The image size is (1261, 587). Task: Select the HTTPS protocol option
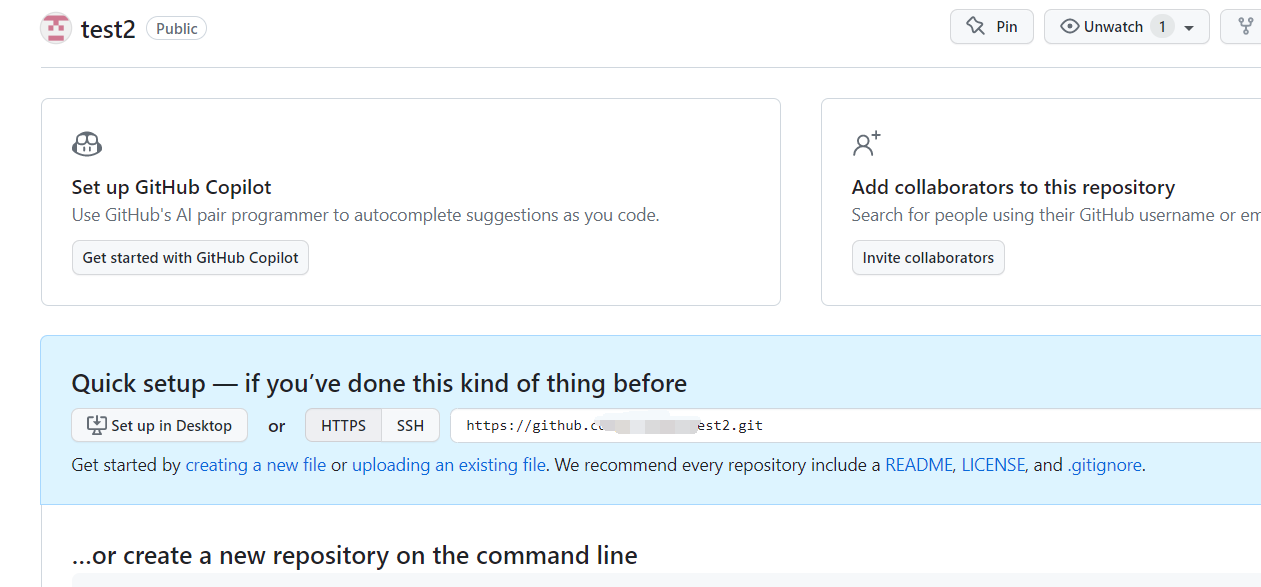pos(343,425)
